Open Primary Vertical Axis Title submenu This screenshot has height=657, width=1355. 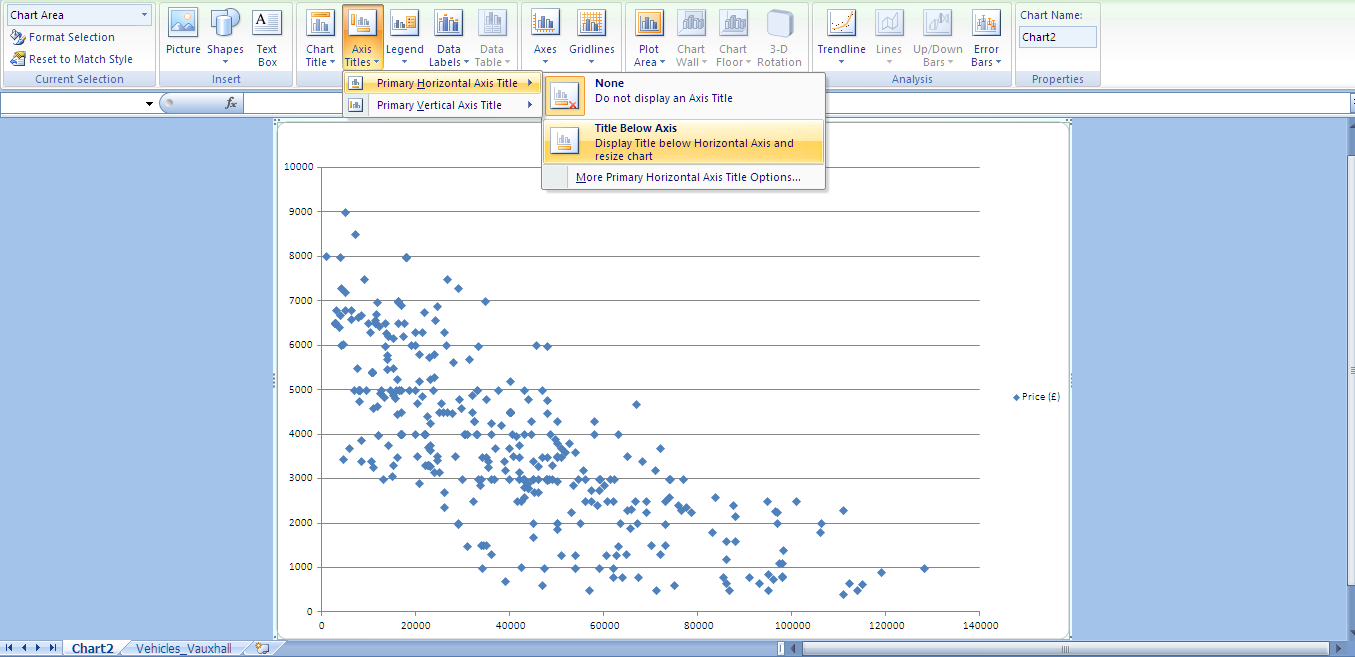tap(441, 105)
